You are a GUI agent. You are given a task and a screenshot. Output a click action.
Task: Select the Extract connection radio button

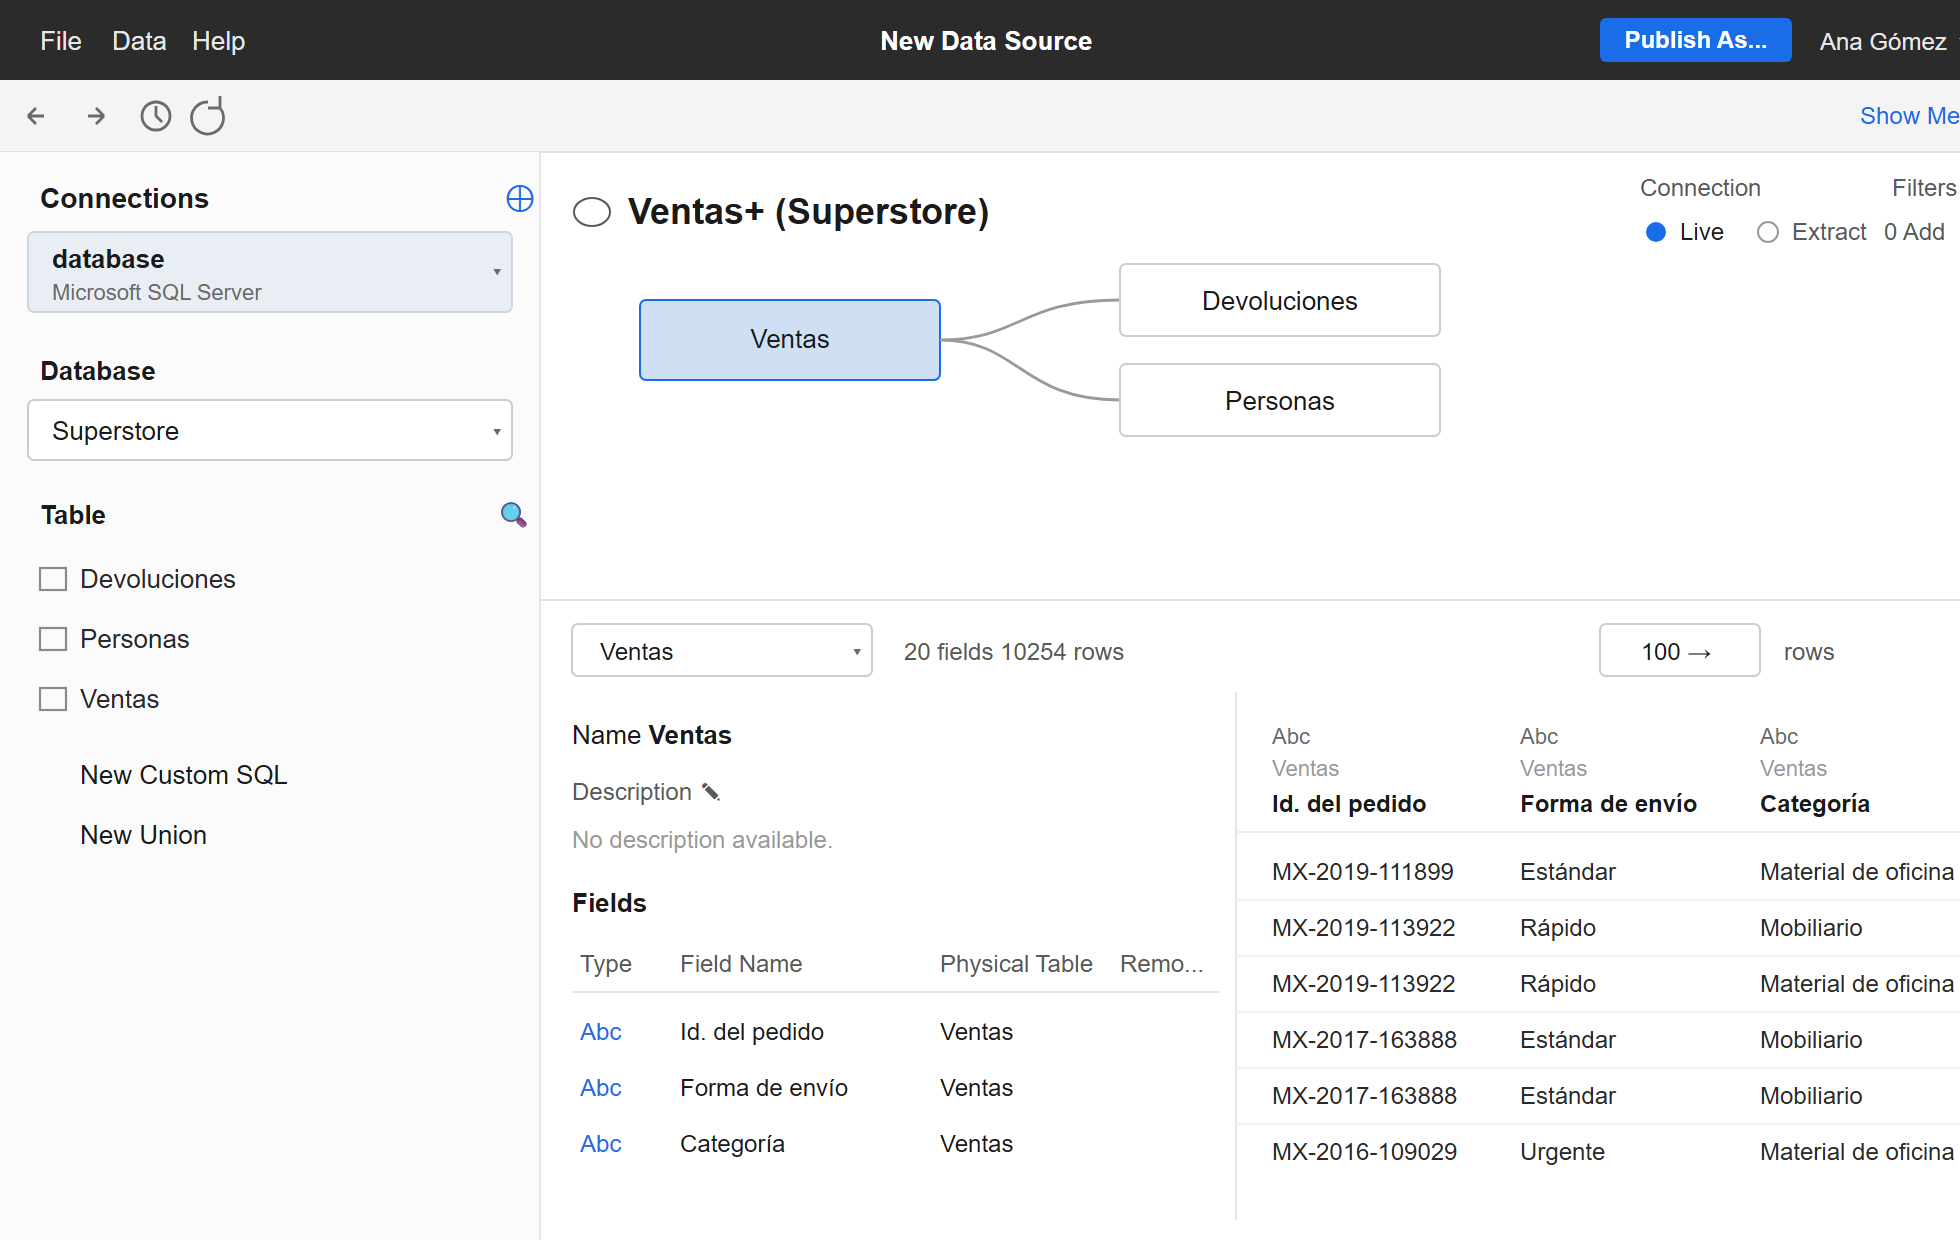tap(1768, 232)
